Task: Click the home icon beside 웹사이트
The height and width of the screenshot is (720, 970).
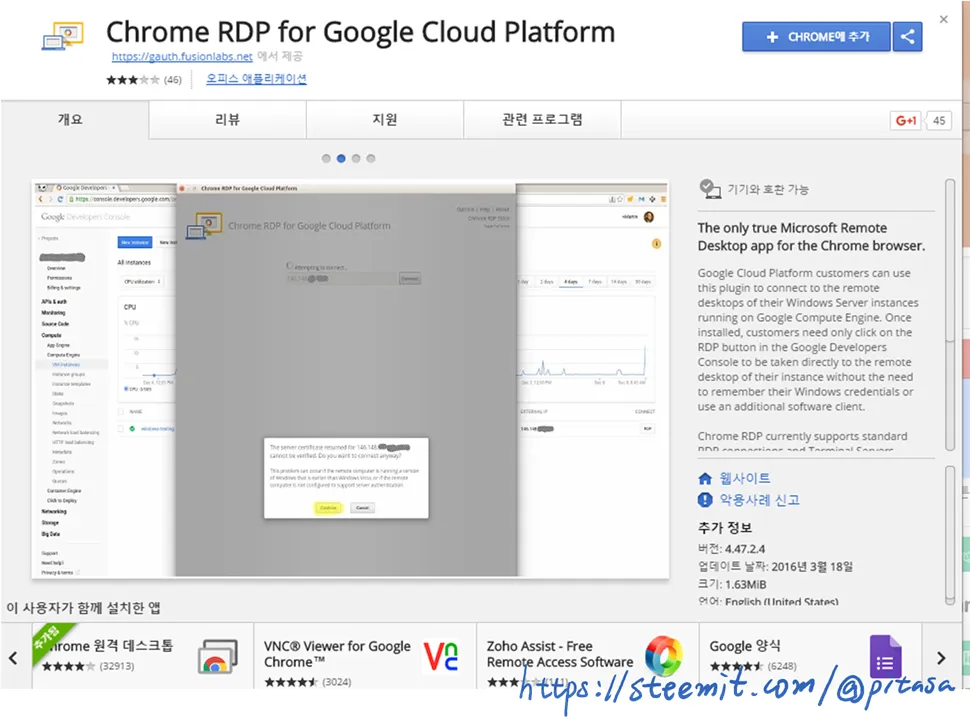Action: [x=705, y=479]
